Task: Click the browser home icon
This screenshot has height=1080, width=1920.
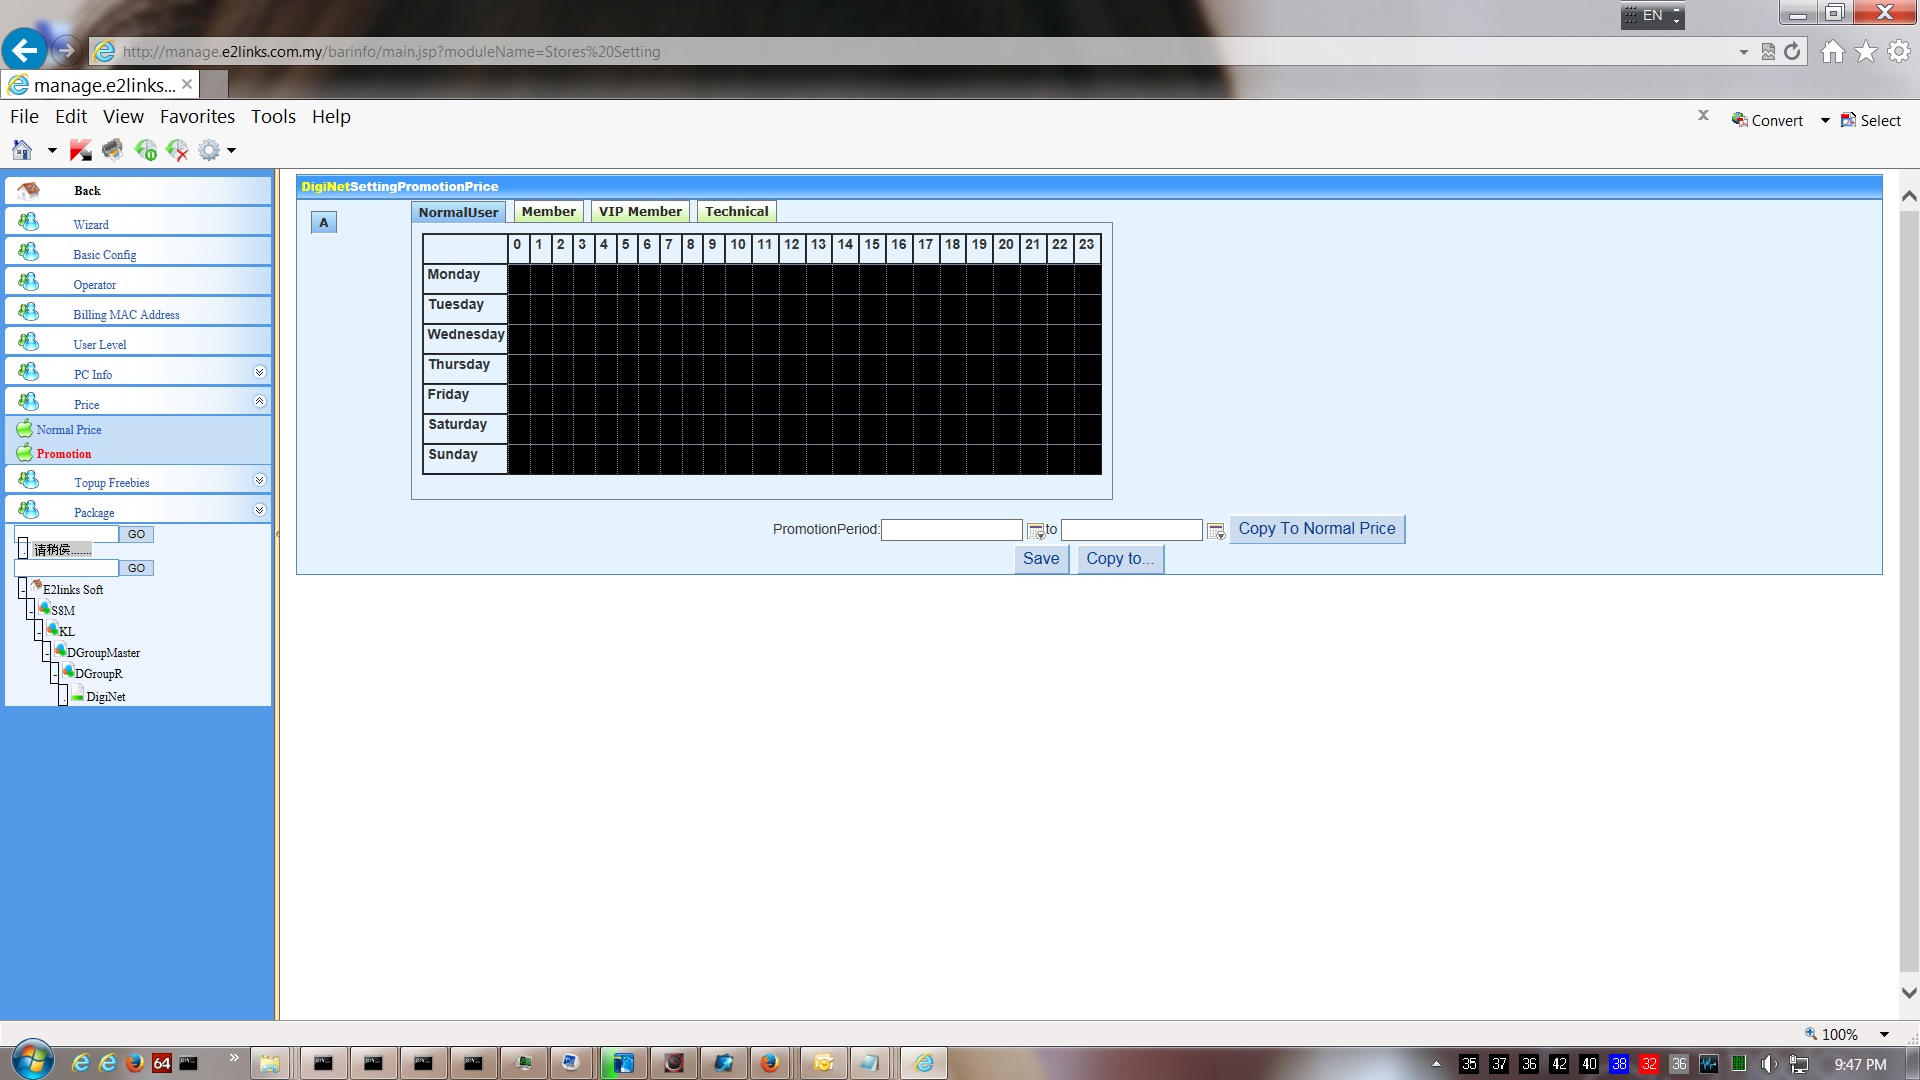Action: tap(1832, 51)
